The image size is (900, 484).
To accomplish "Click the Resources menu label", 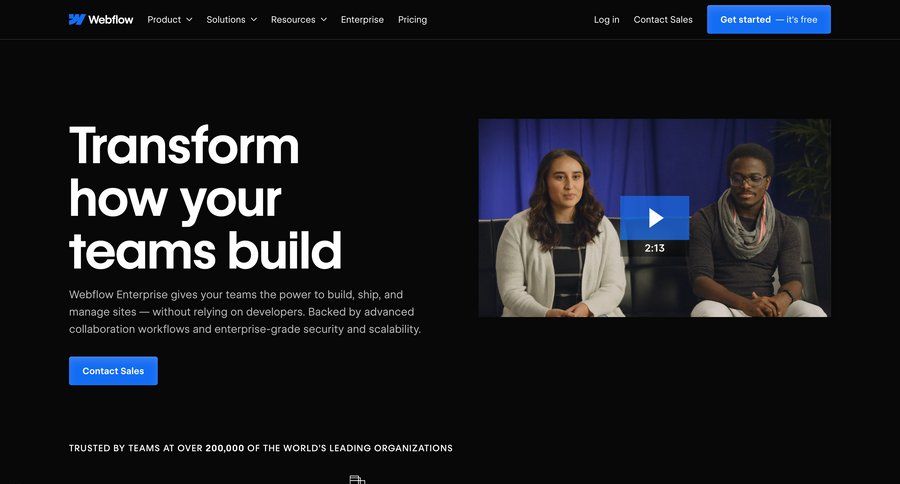I will coord(293,20).
